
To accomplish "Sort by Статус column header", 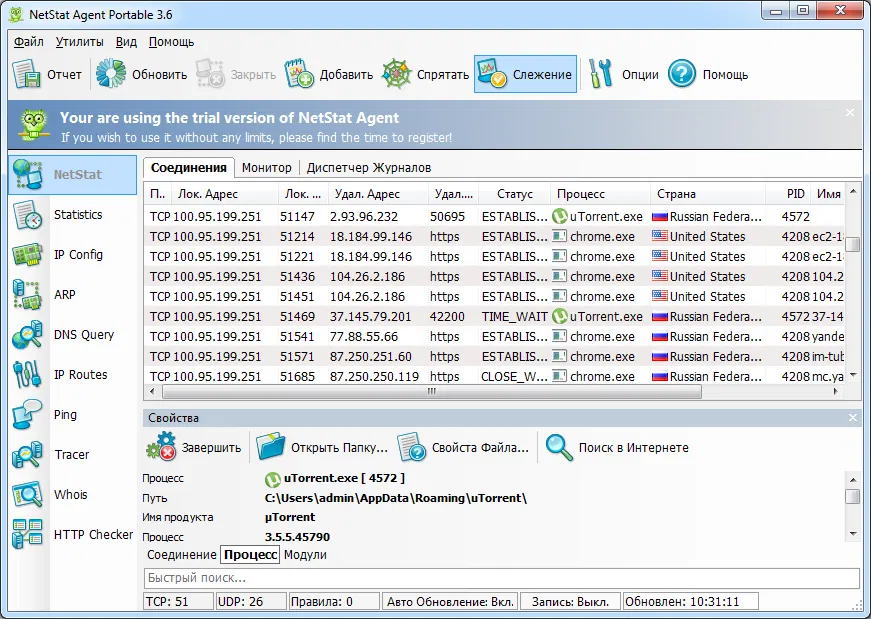I will (514, 194).
